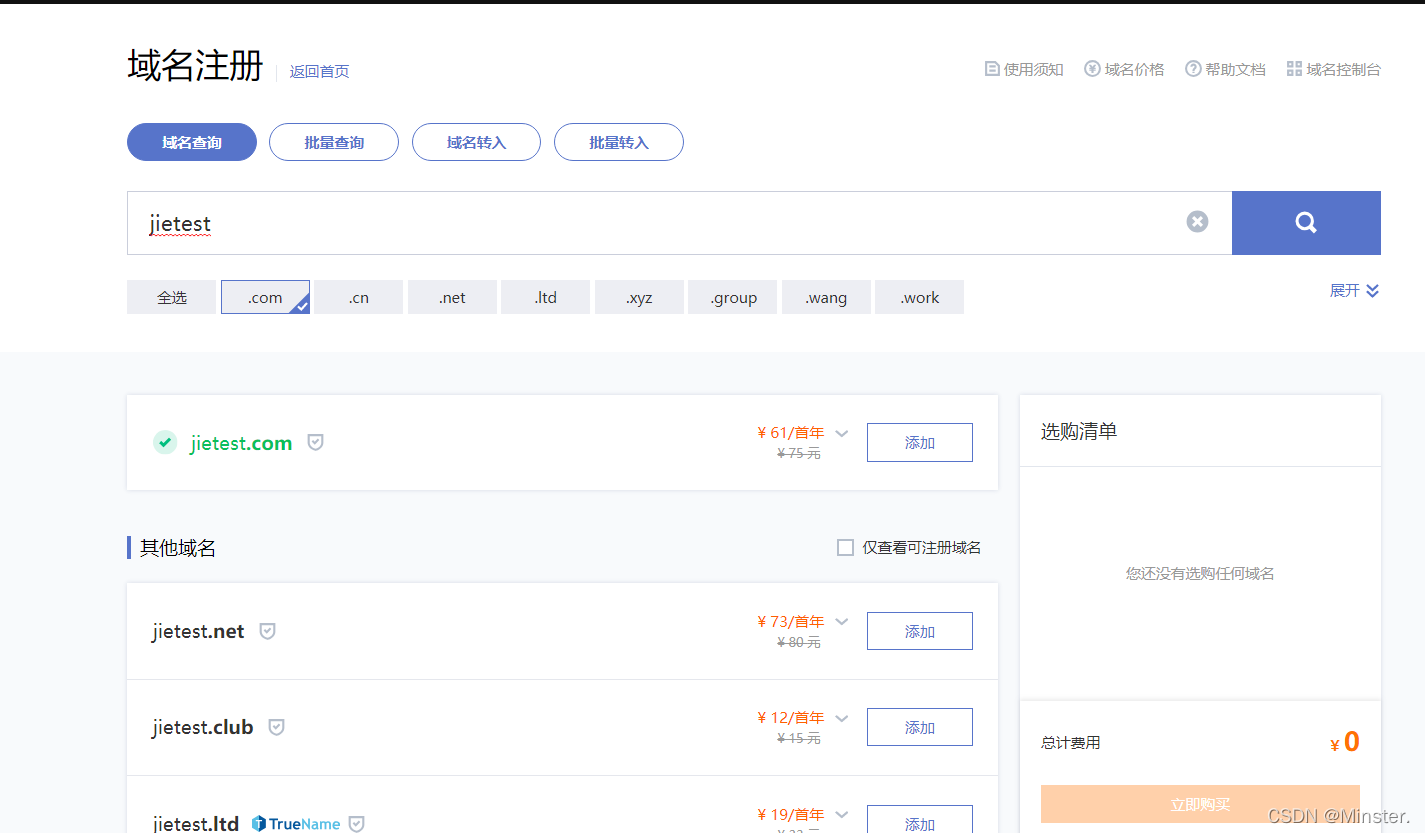
Task: Expand the price details for jietest.com
Action: [841, 433]
